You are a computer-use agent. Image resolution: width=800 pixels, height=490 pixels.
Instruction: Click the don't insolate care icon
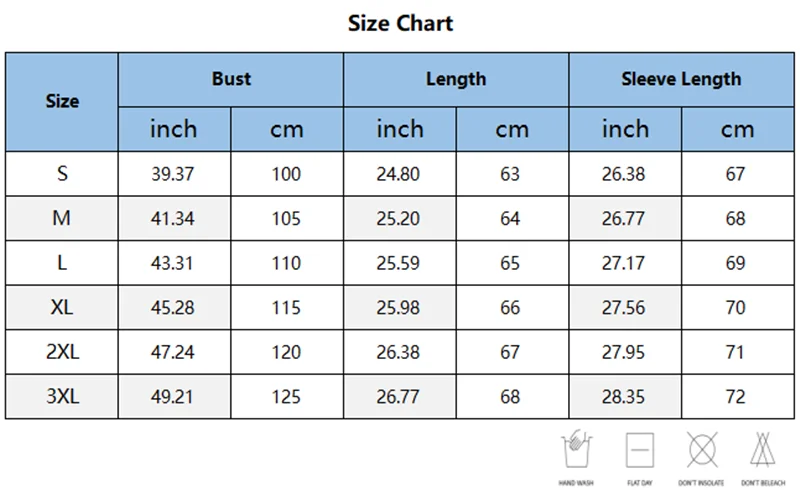(x=702, y=450)
